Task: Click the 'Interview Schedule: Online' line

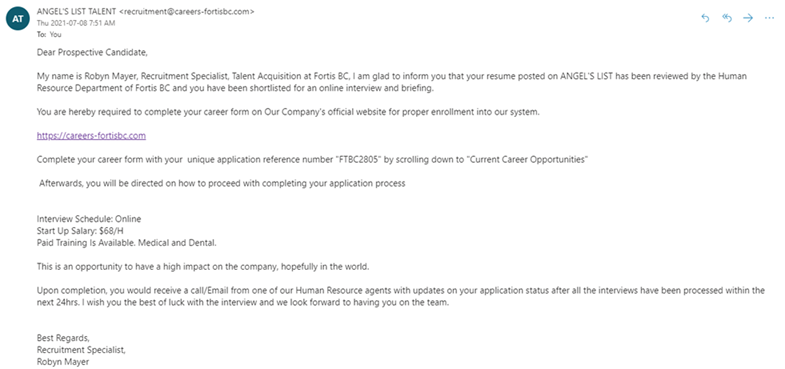Action: (x=89, y=219)
